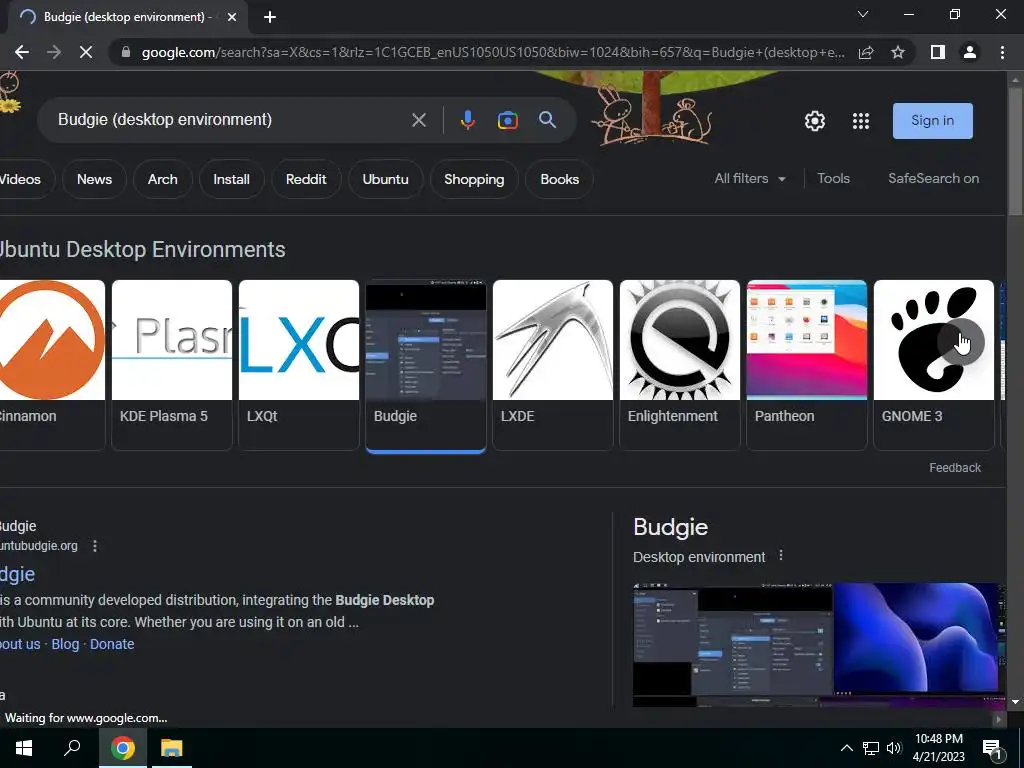Open the Blog sitelink
This screenshot has height=768, width=1024.
[65, 644]
